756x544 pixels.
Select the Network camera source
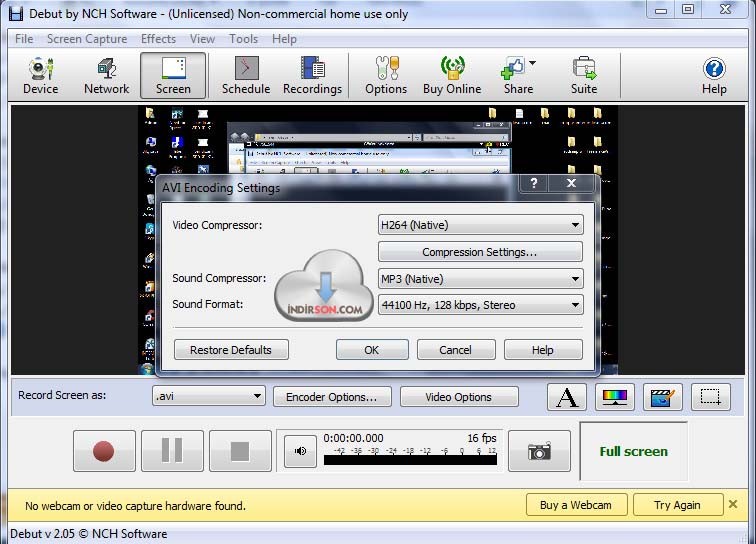tap(106, 76)
